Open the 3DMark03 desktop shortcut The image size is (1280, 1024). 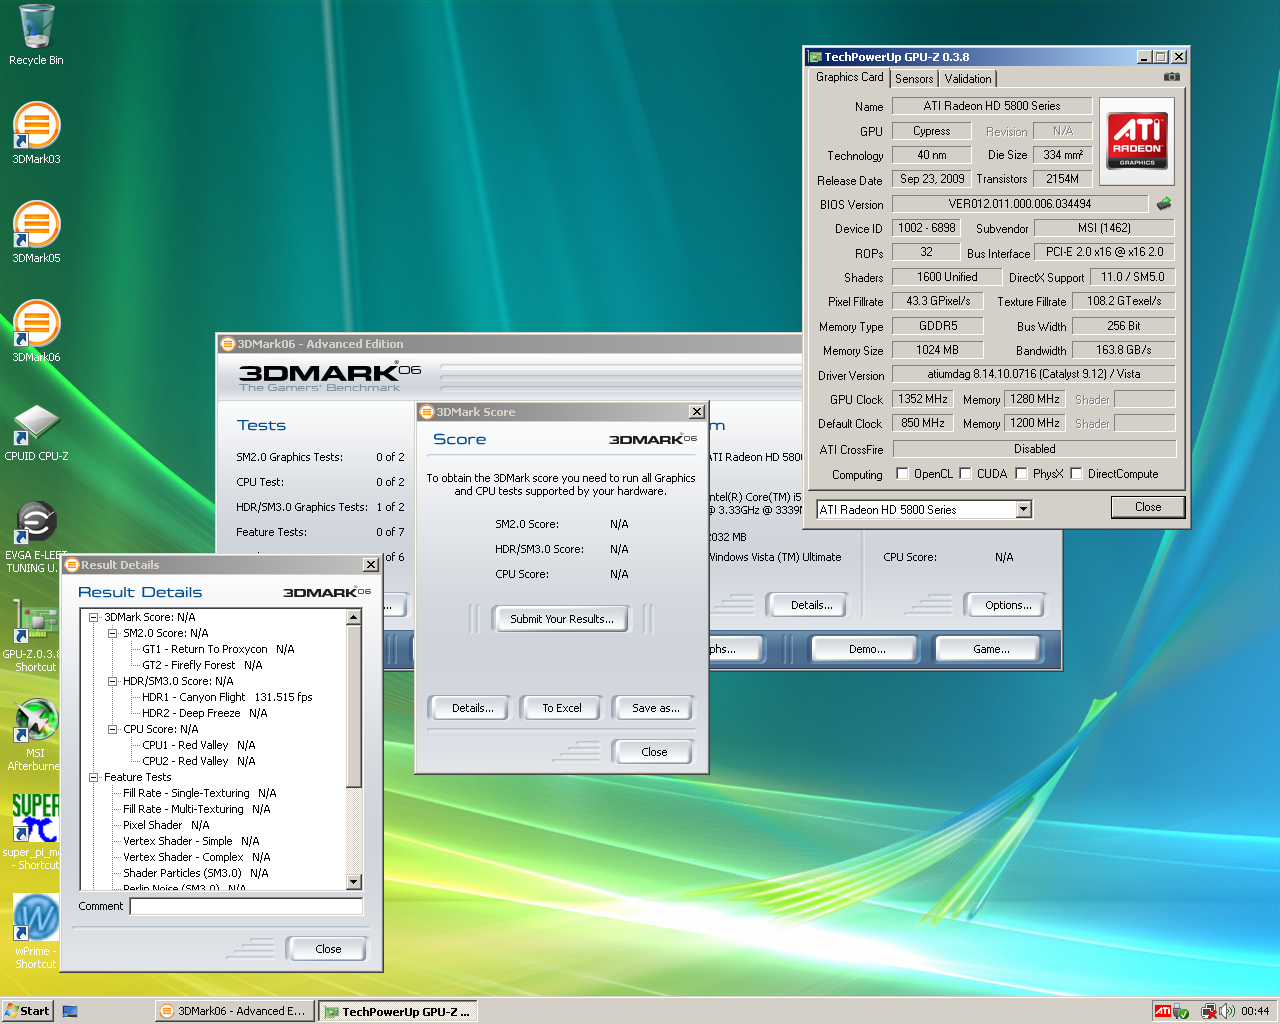[x=36, y=133]
